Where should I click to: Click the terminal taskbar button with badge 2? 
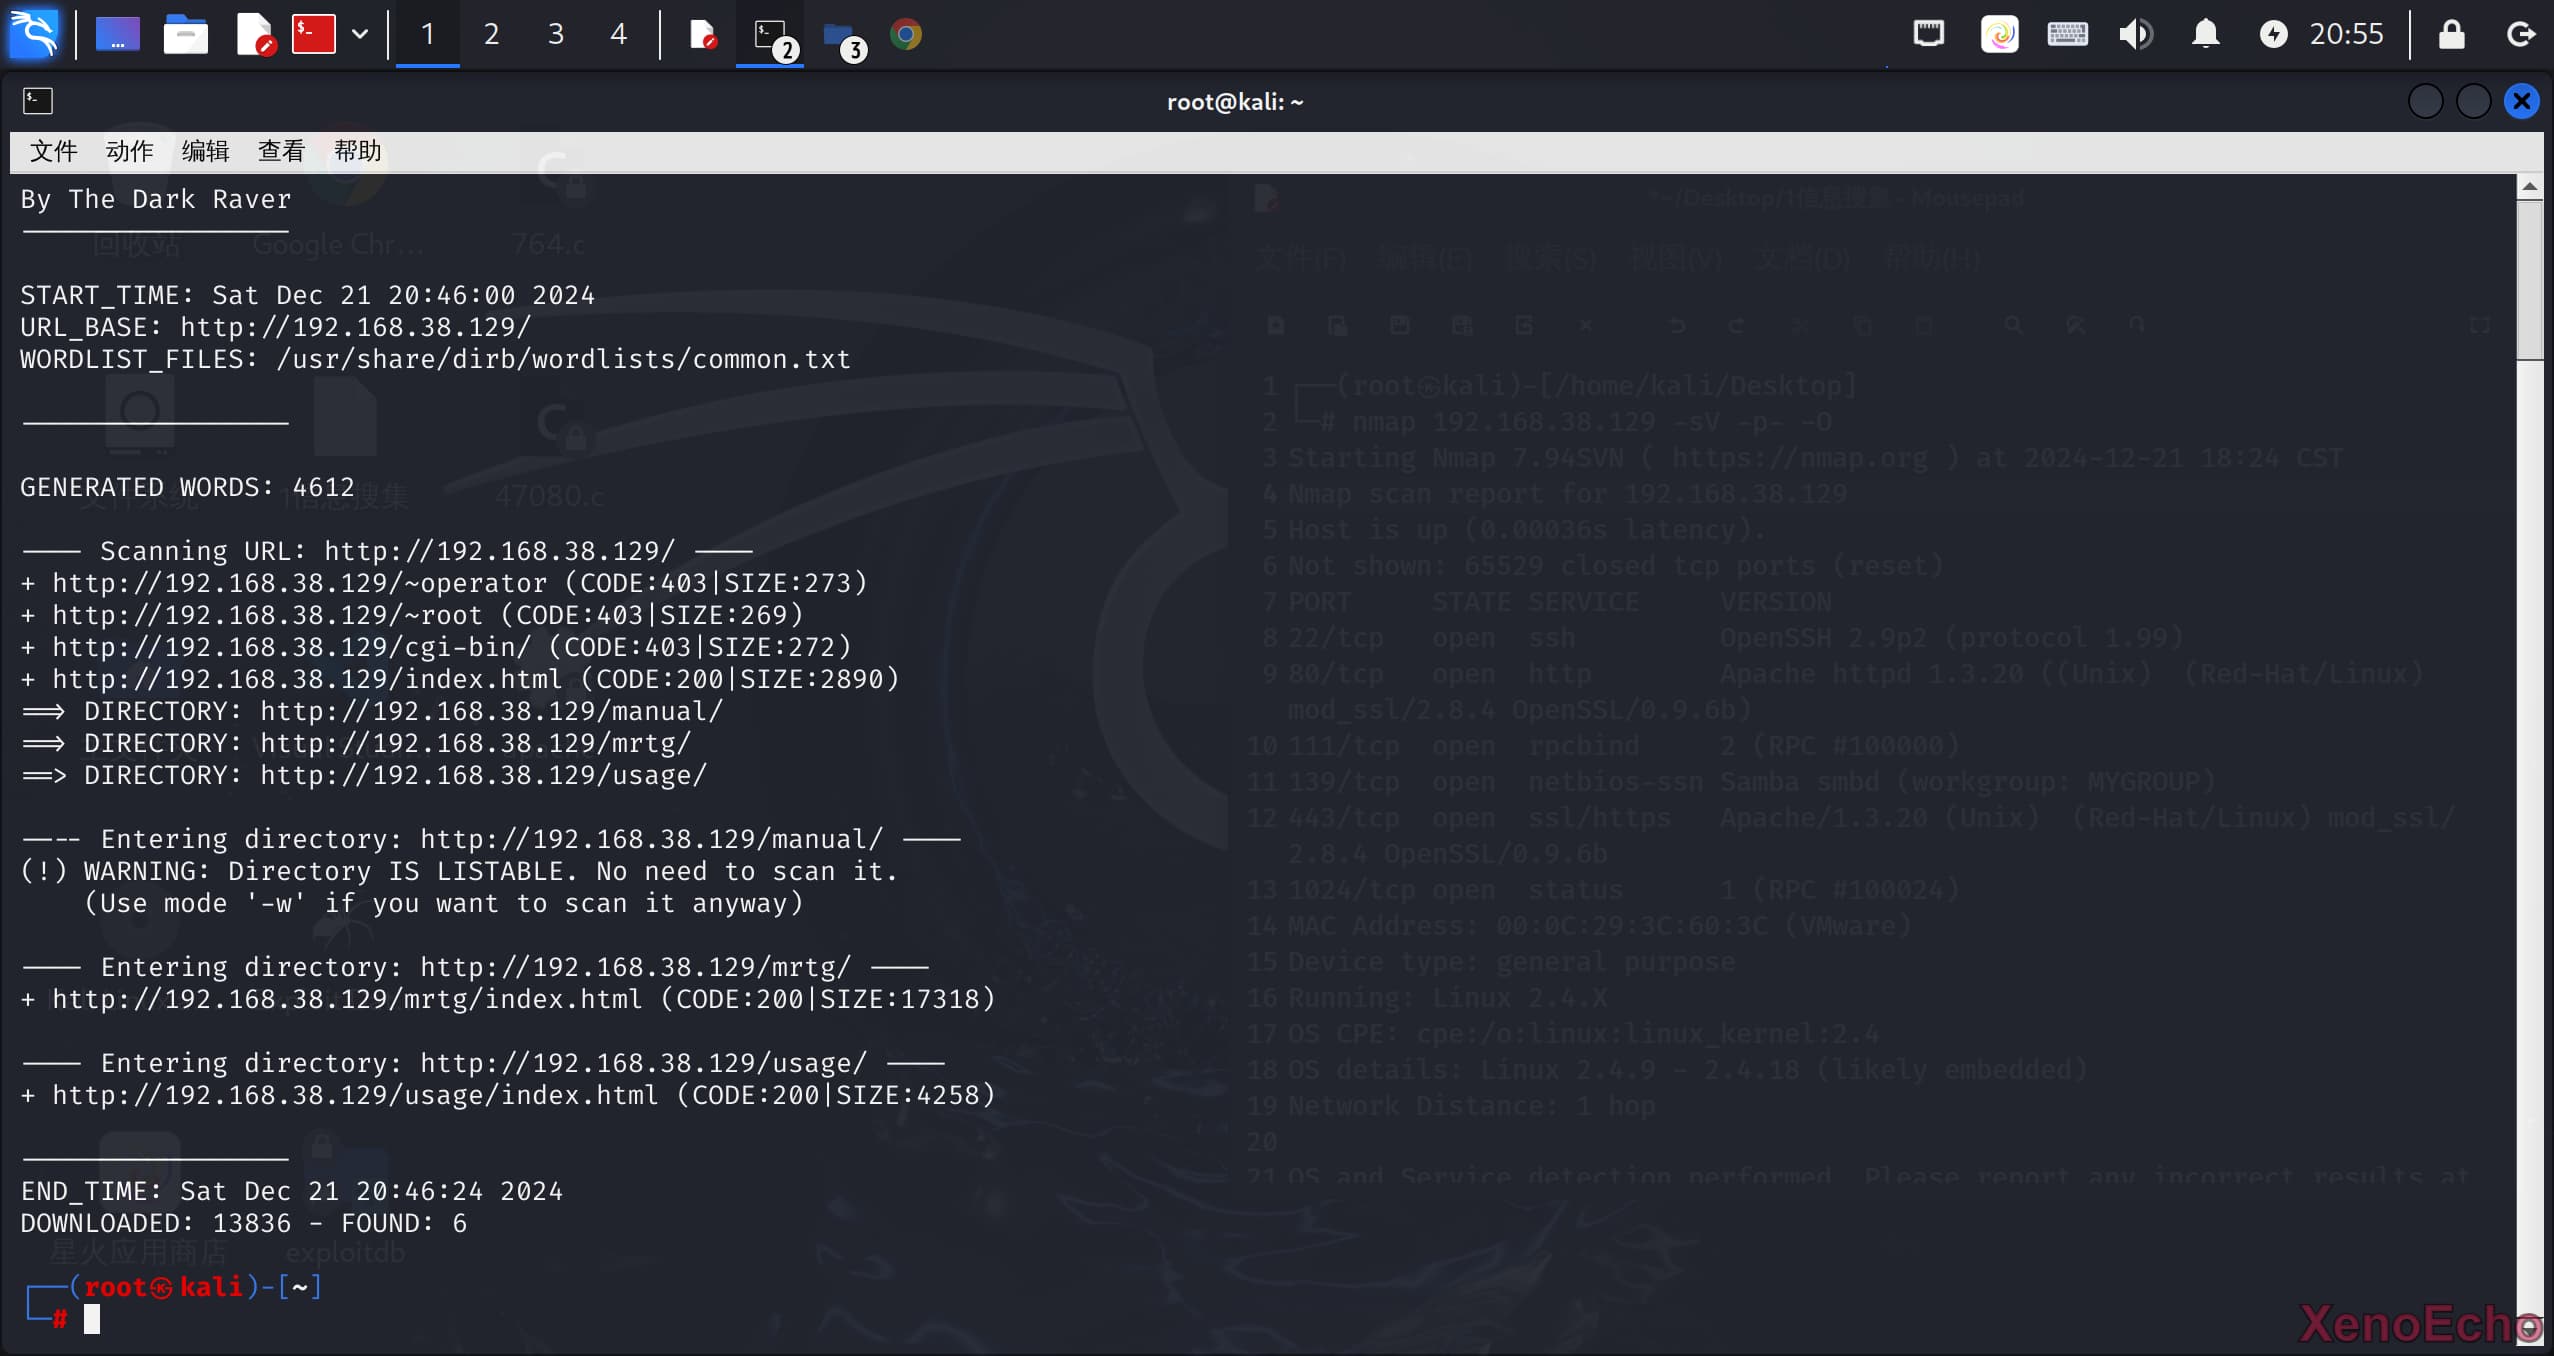click(x=770, y=35)
